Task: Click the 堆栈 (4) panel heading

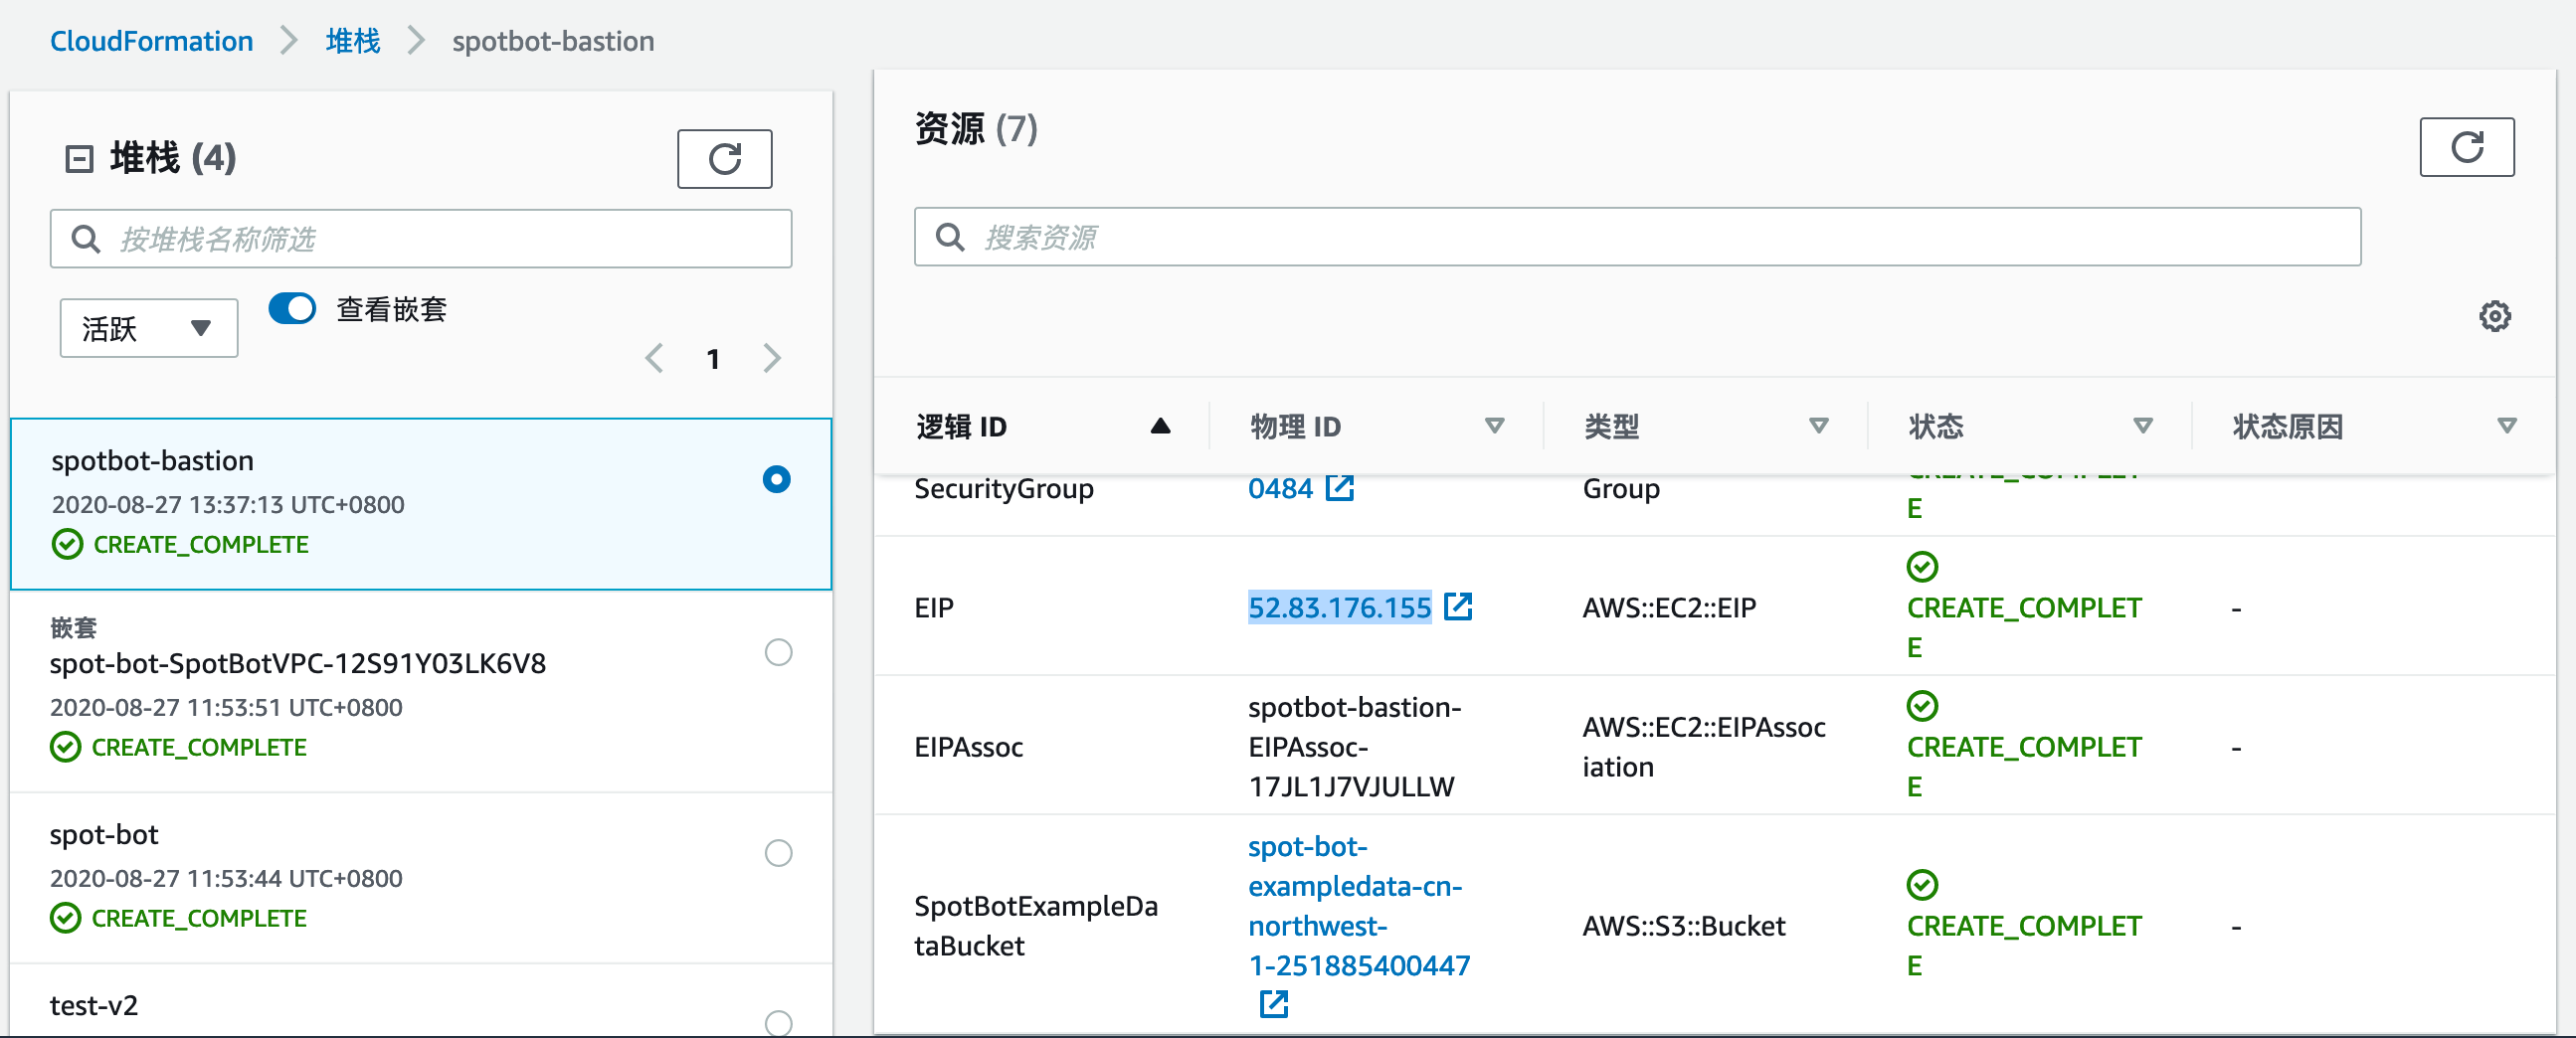Action: [x=173, y=158]
